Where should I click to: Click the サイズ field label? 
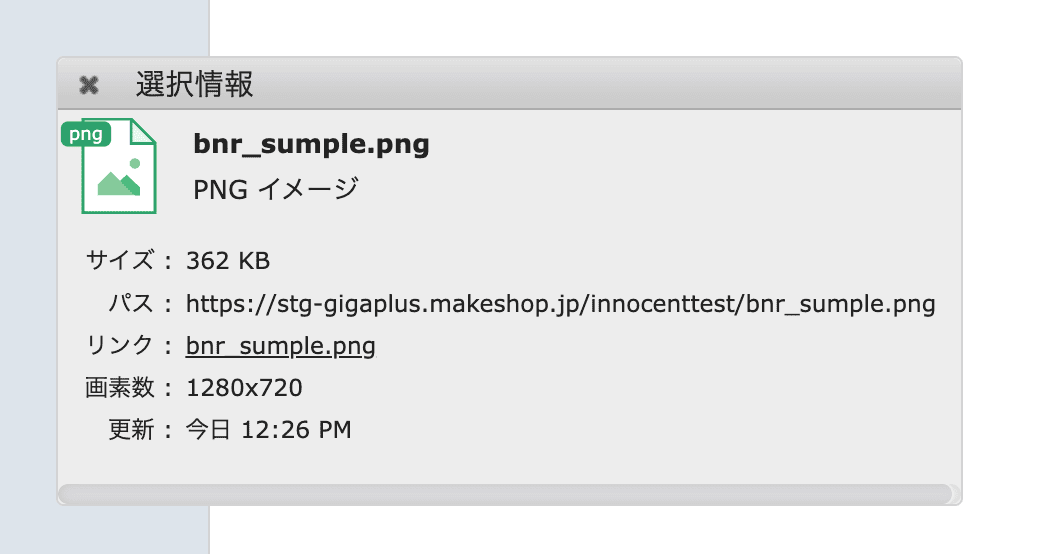click(120, 262)
